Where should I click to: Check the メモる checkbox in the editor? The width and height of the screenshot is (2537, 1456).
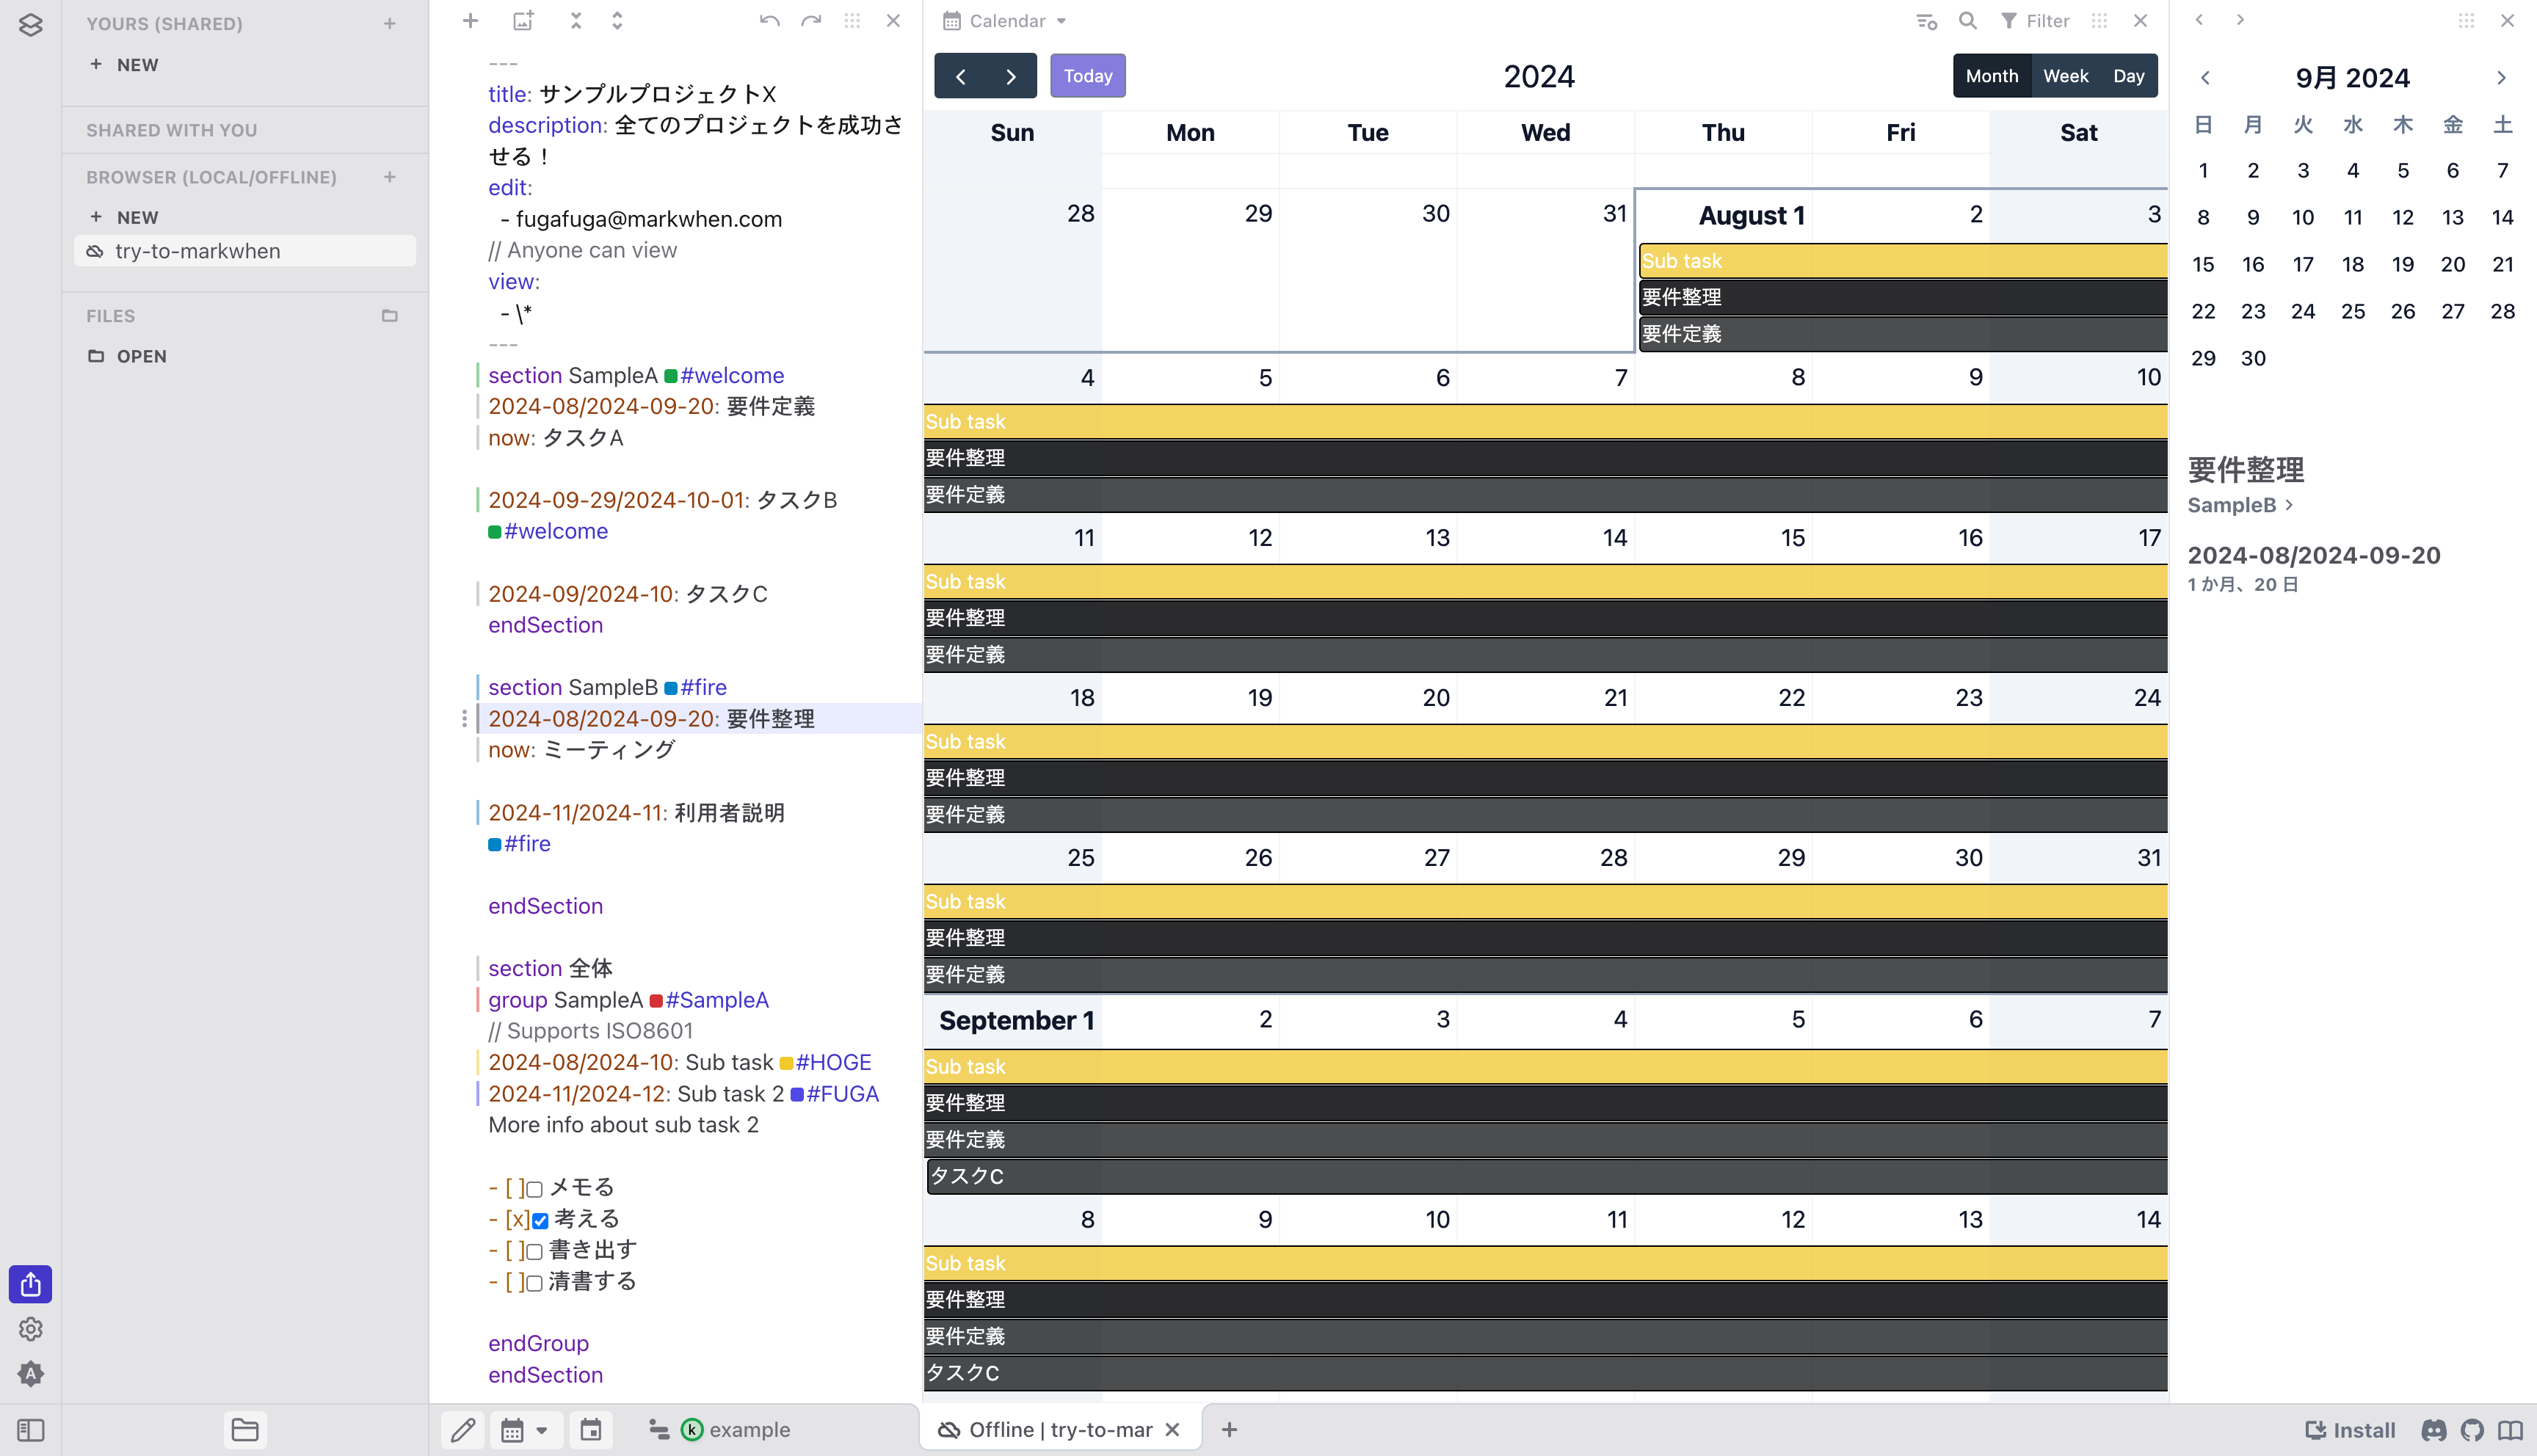click(536, 1188)
